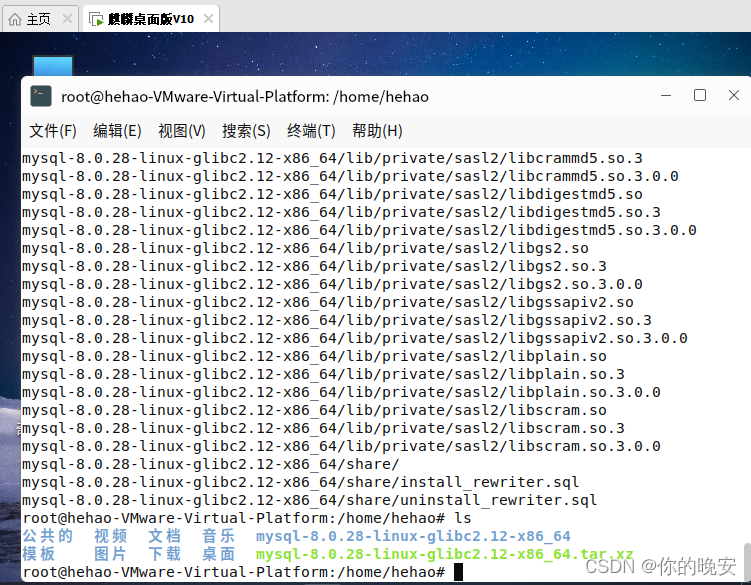Click the line ending in libdigestmd5.so
The width and height of the screenshot is (751, 585).
click(332, 194)
